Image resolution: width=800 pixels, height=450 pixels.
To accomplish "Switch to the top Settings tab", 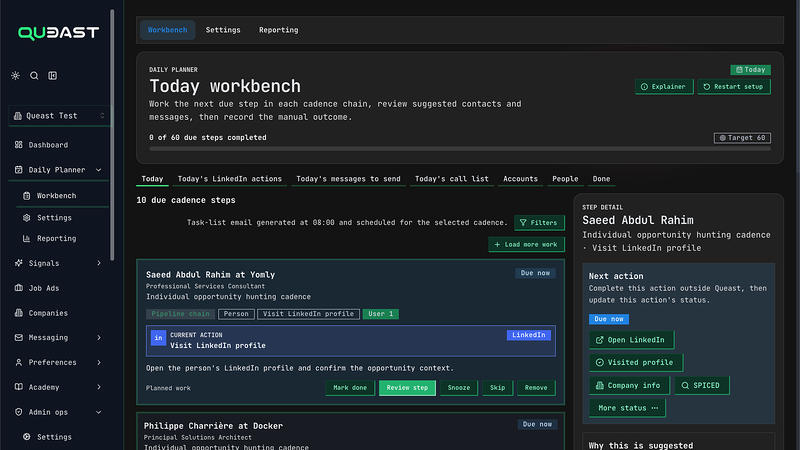I will 223,30.
